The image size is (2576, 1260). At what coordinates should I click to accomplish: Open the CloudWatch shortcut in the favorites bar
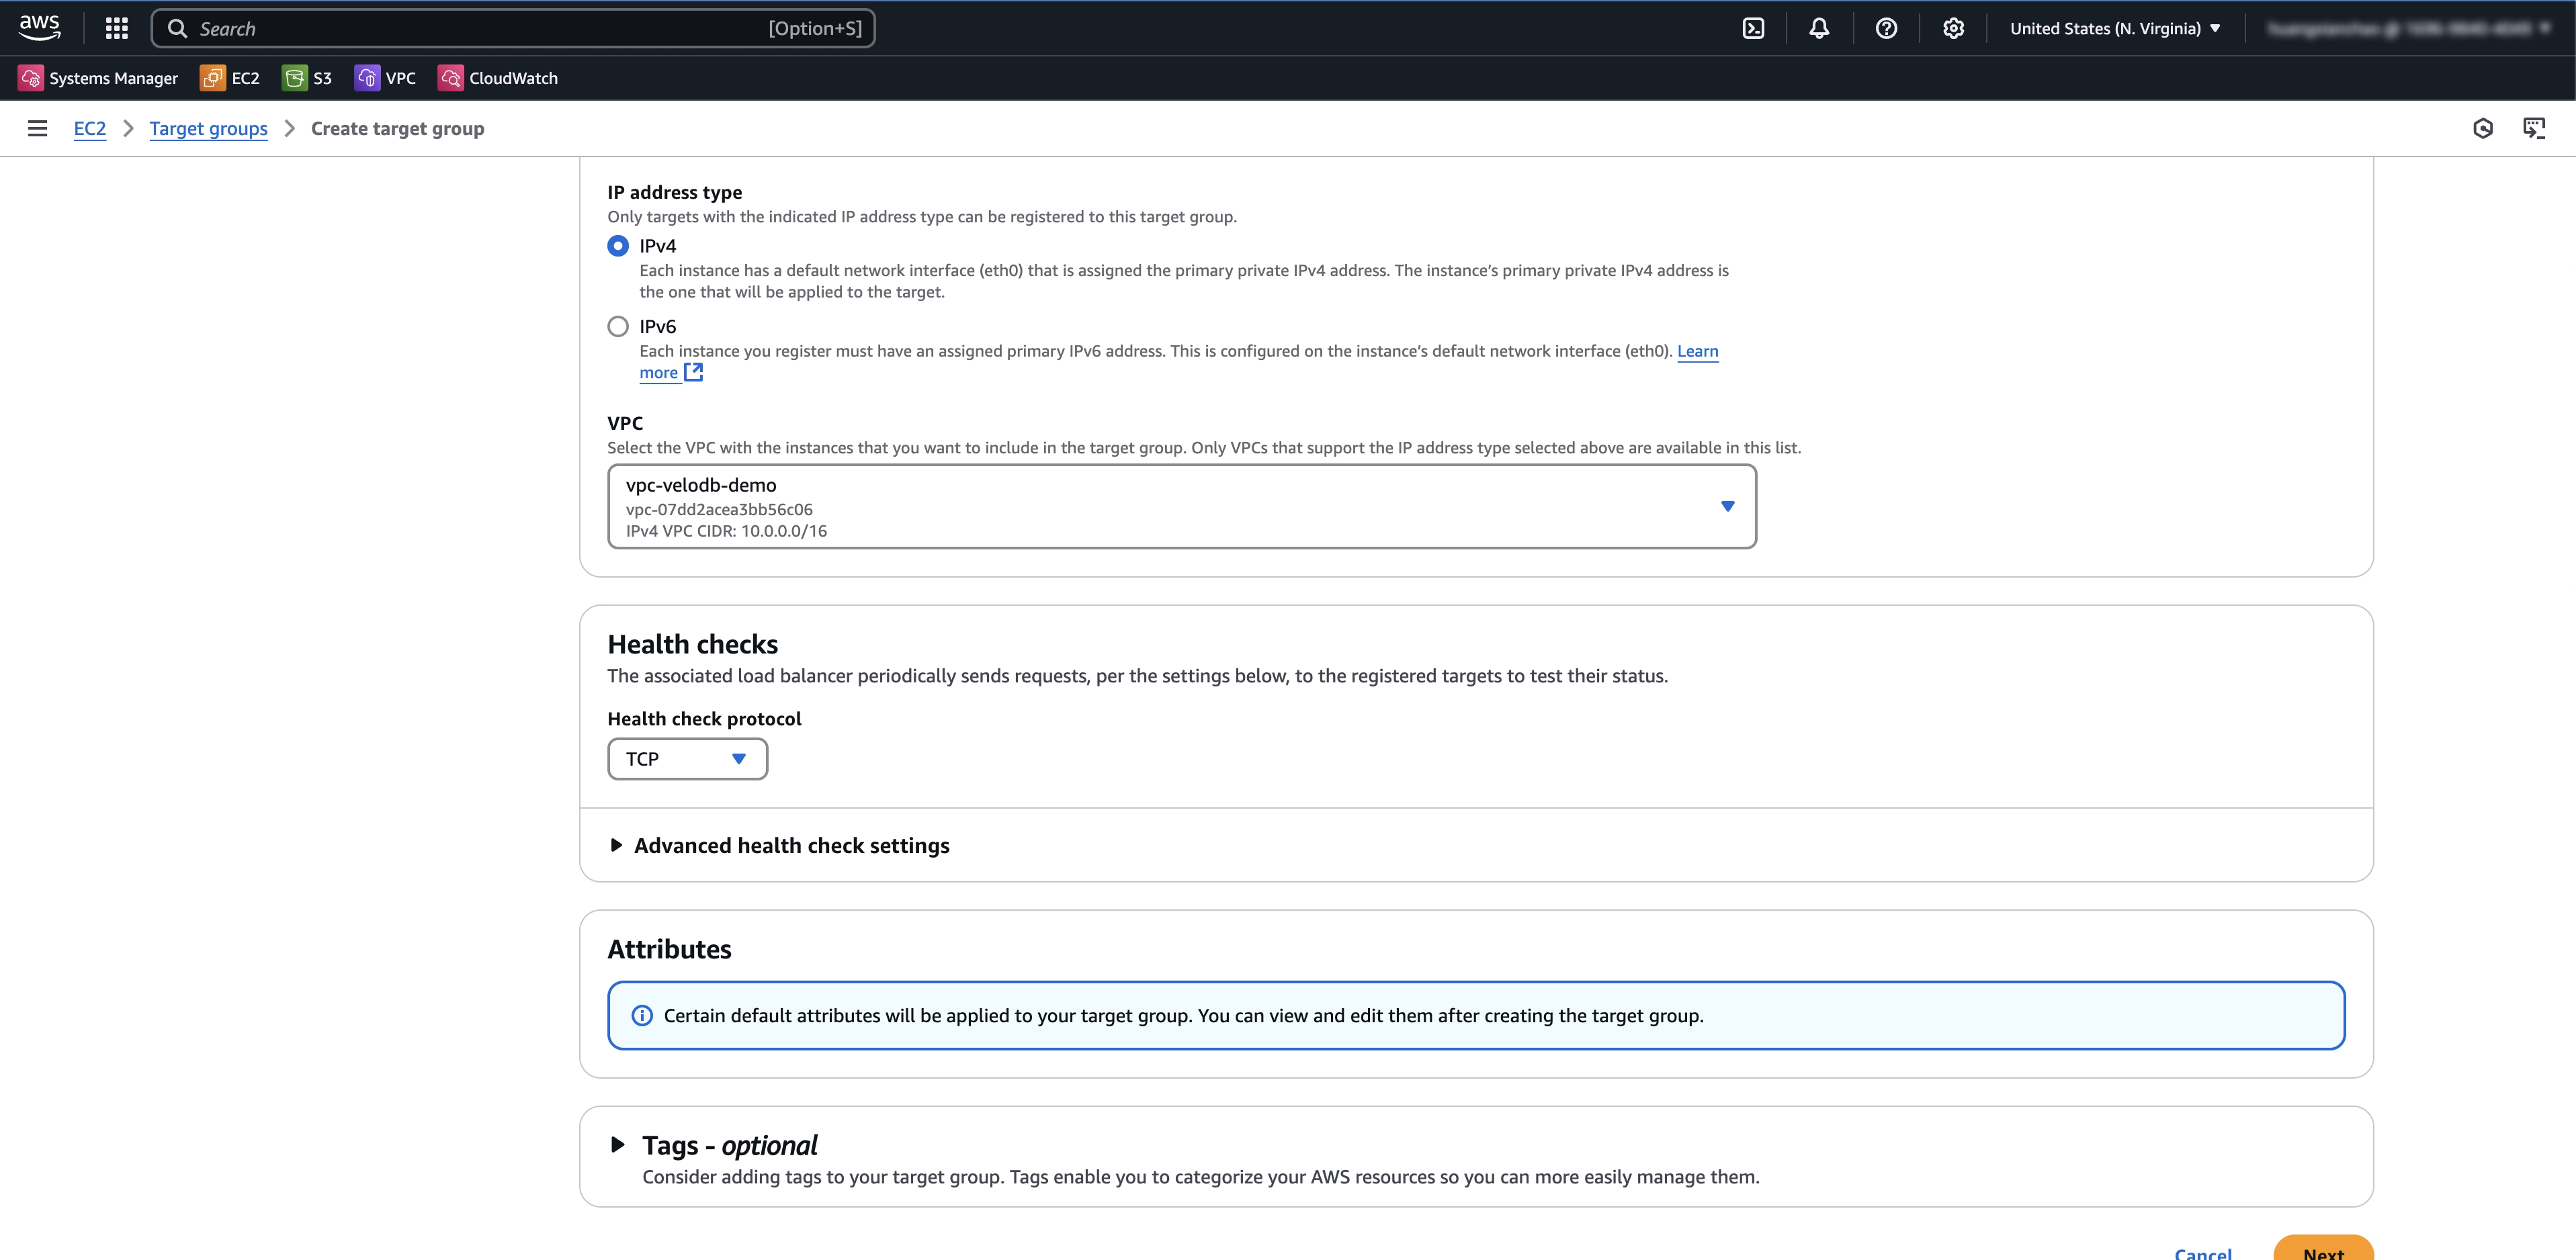(498, 78)
